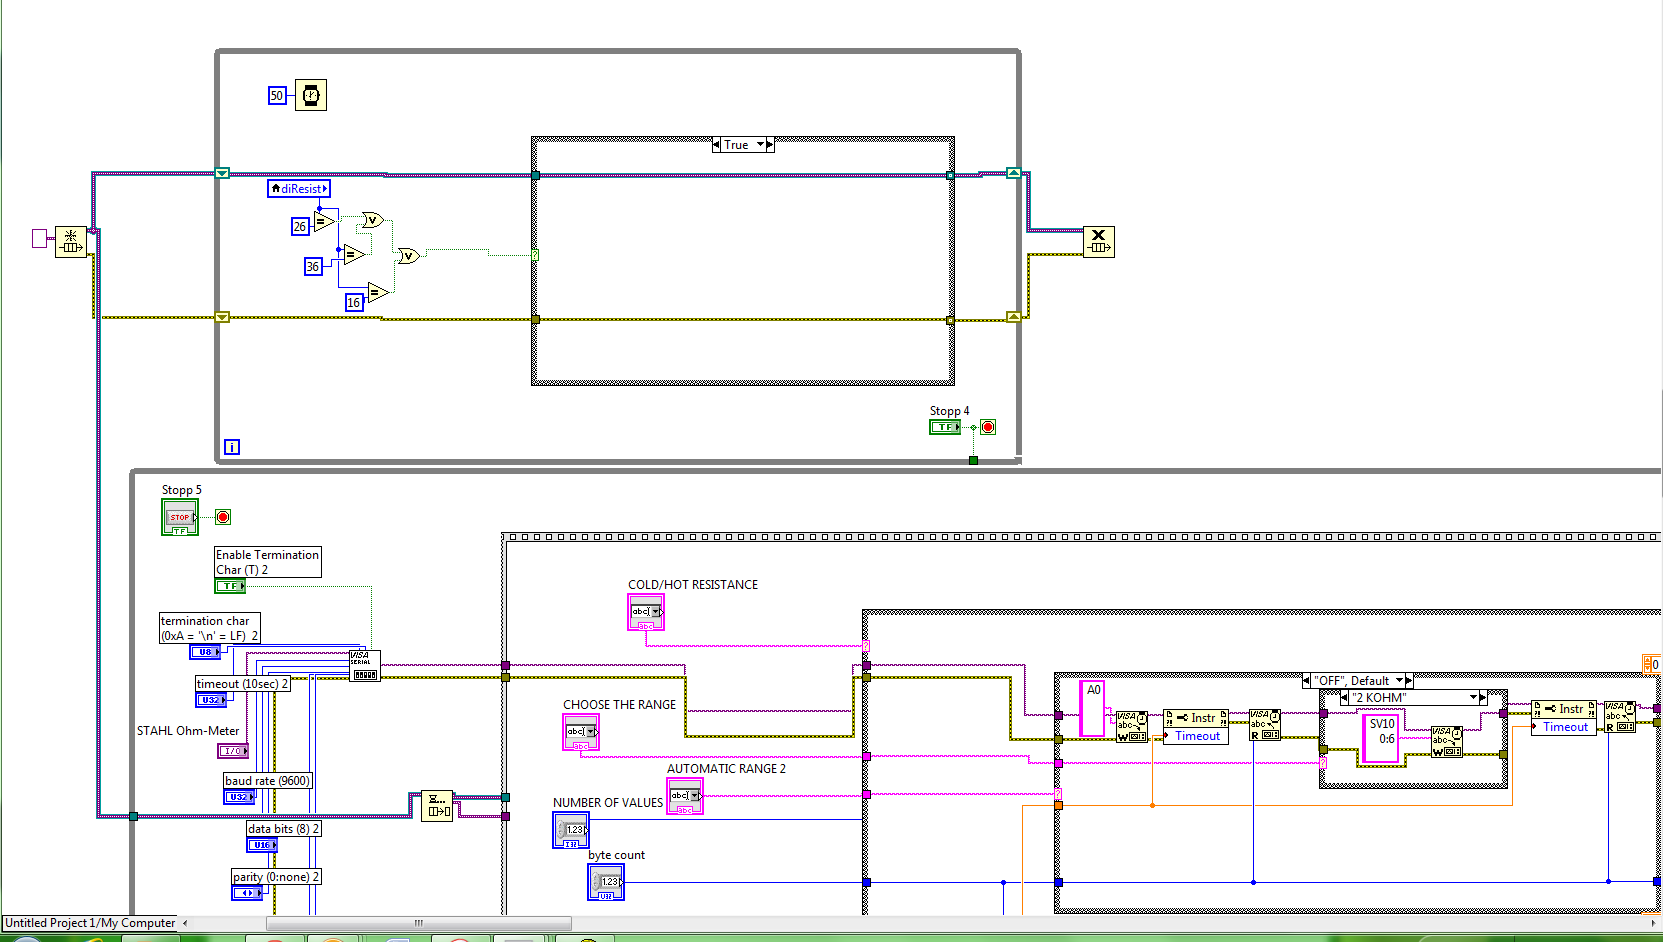Click the numeric constant 50
This screenshot has height=942, width=1663.
277,95
